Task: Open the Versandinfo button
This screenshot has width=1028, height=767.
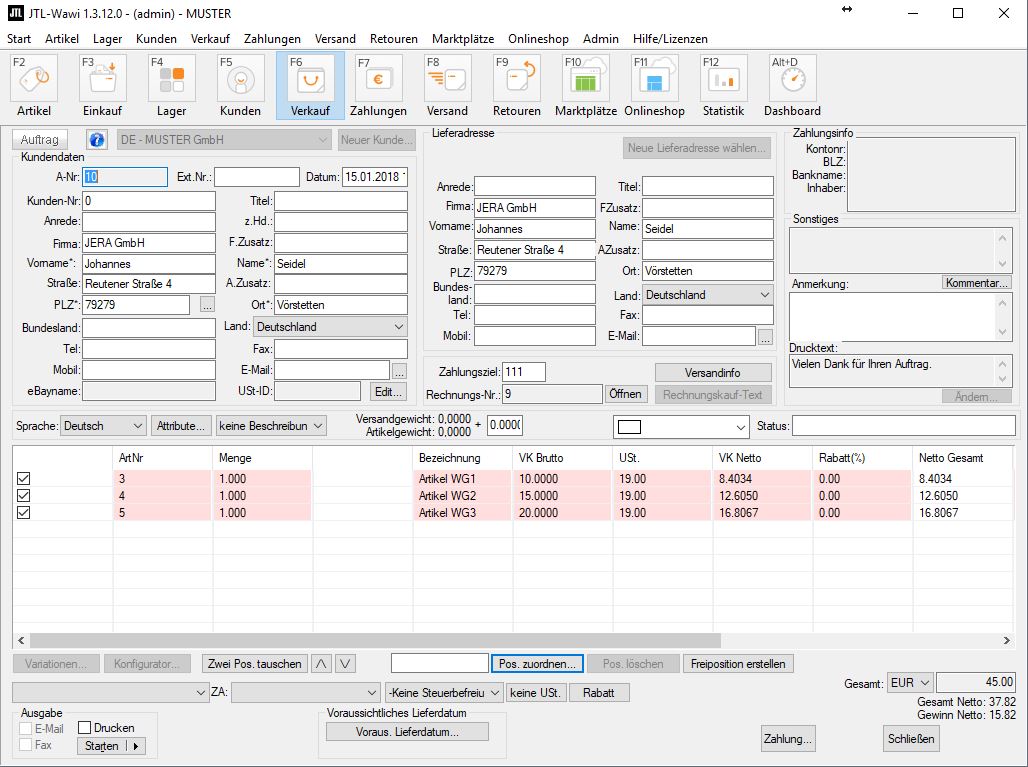Action: coord(713,372)
